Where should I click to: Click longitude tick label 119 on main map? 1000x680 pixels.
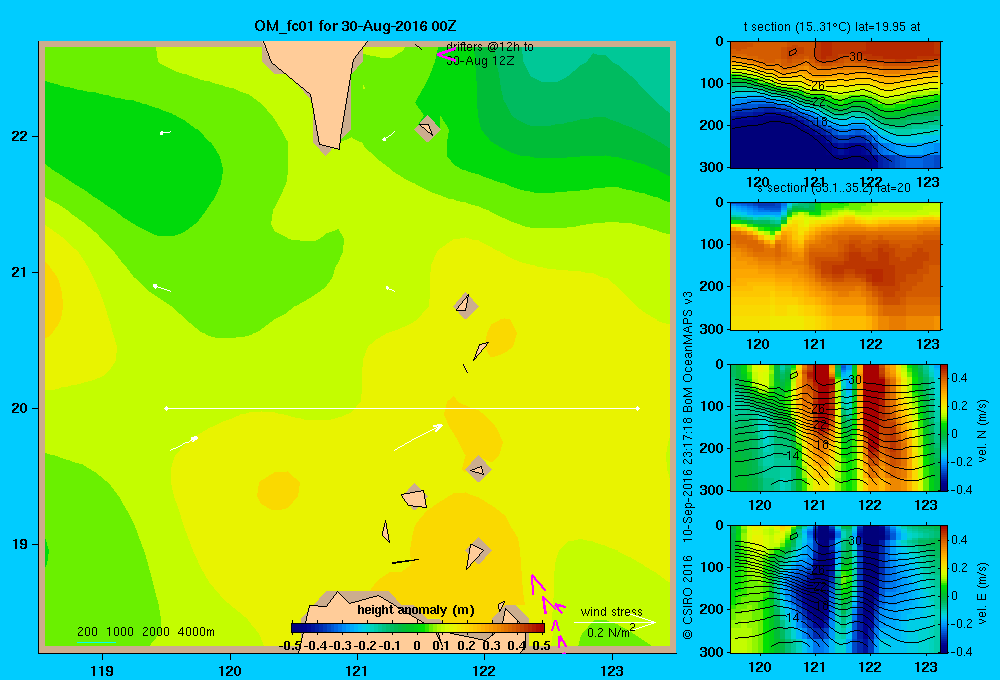click(102, 670)
